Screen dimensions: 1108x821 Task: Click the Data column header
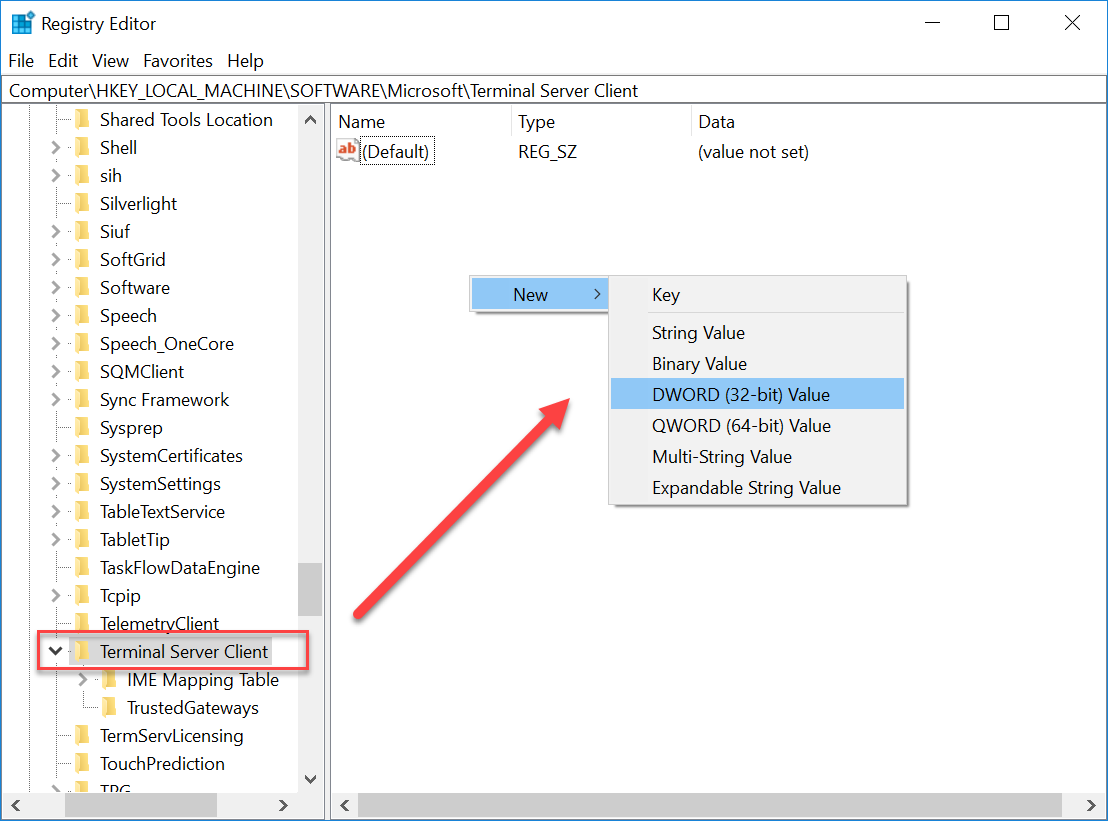tap(716, 122)
